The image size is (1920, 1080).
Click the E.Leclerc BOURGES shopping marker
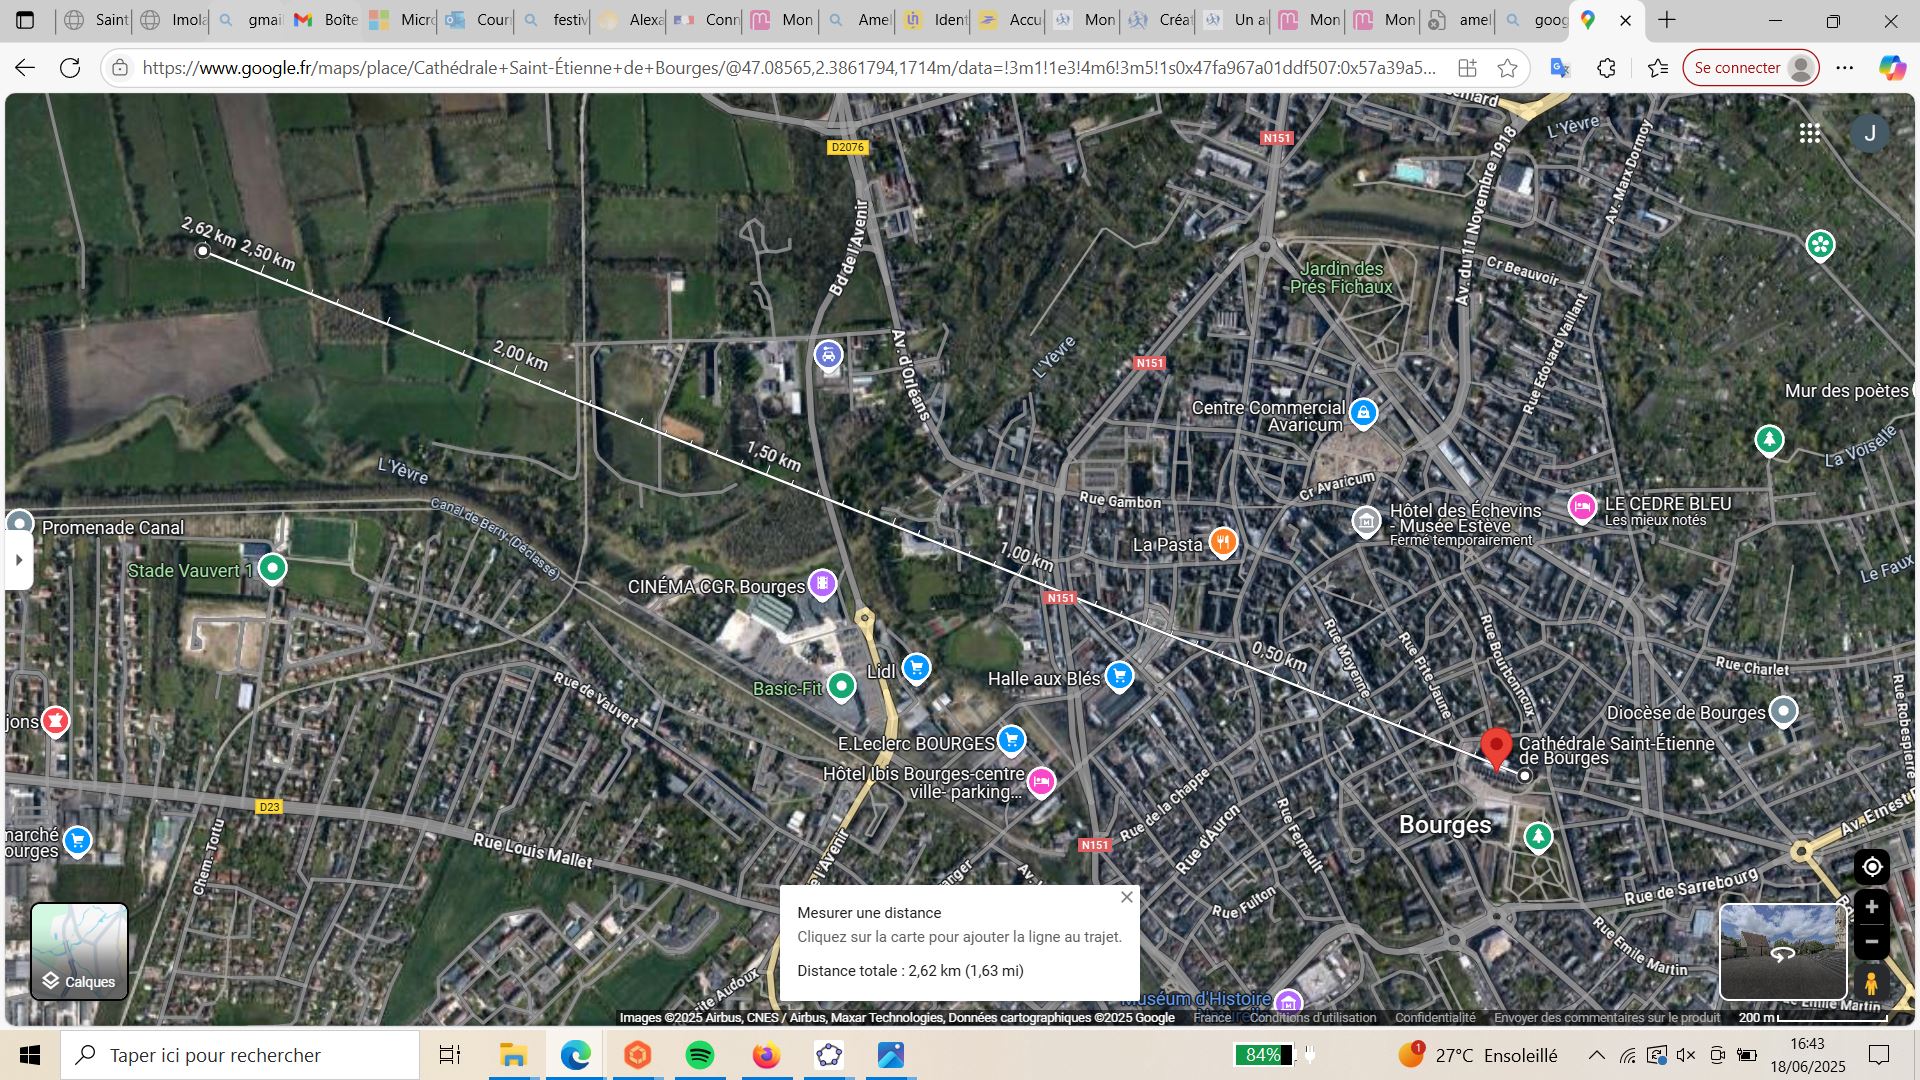pyautogui.click(x=1012, y=741)
